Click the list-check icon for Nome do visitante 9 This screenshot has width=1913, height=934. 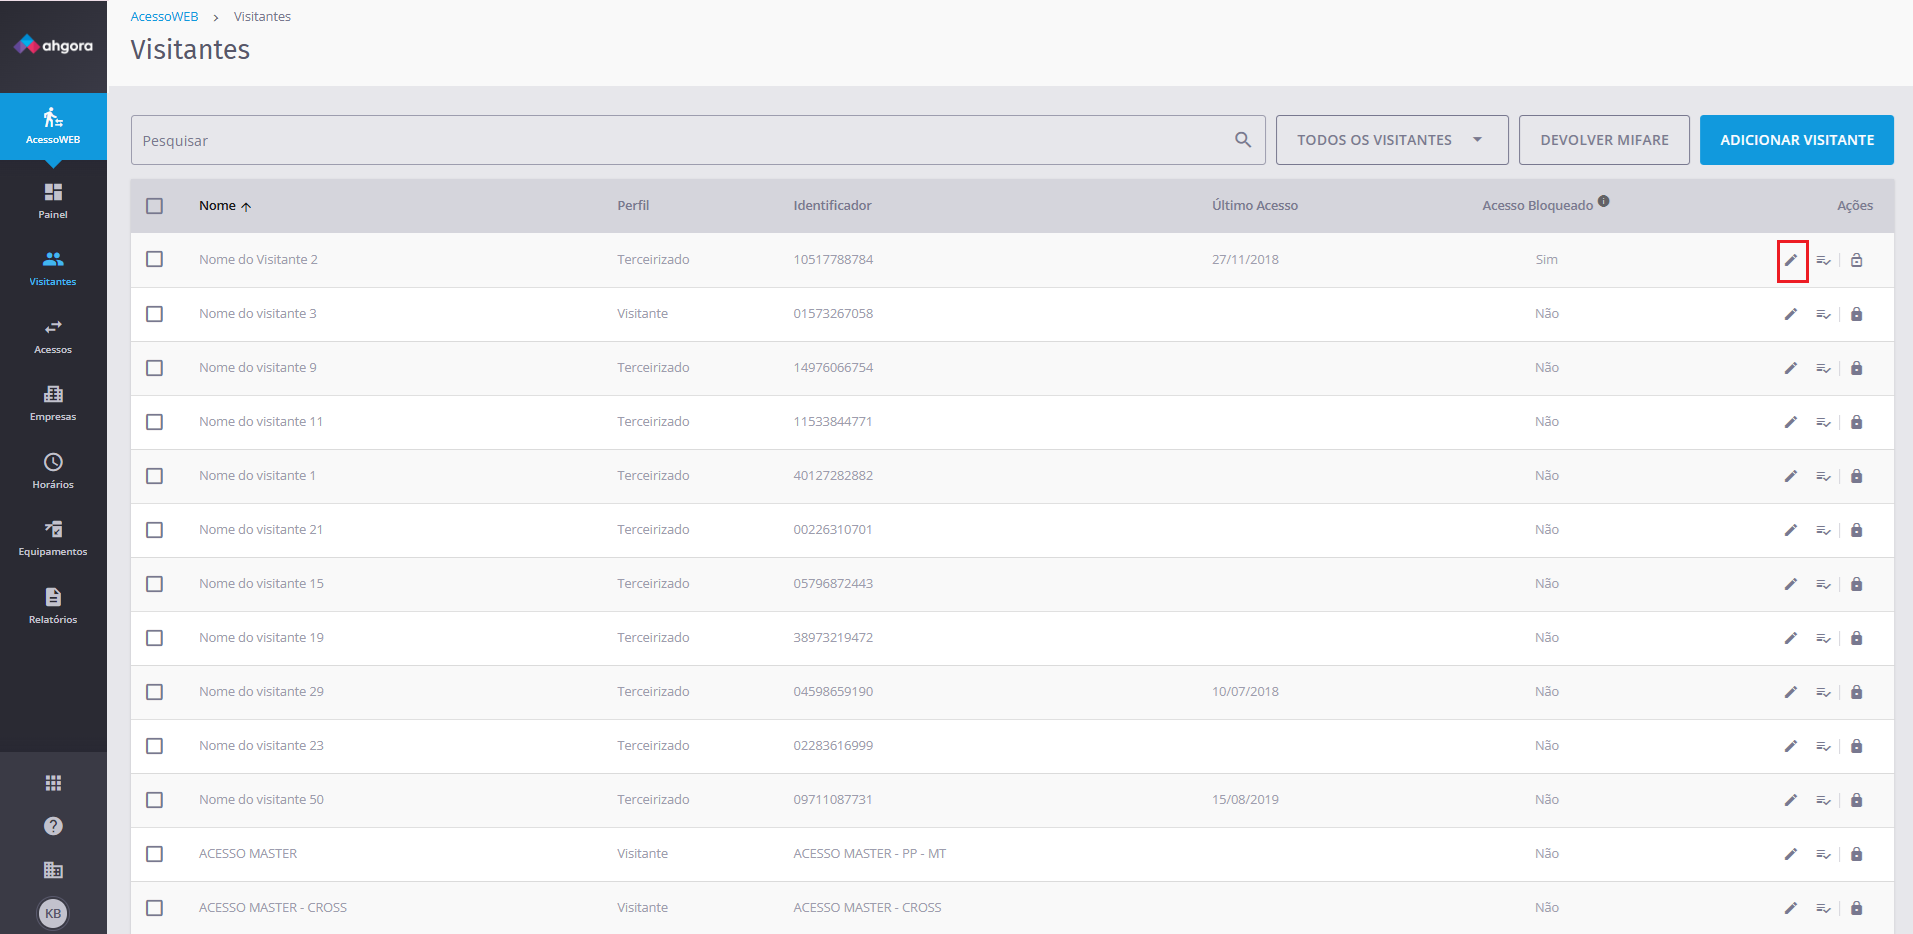pyautogui.click(x=1823, y=368)
